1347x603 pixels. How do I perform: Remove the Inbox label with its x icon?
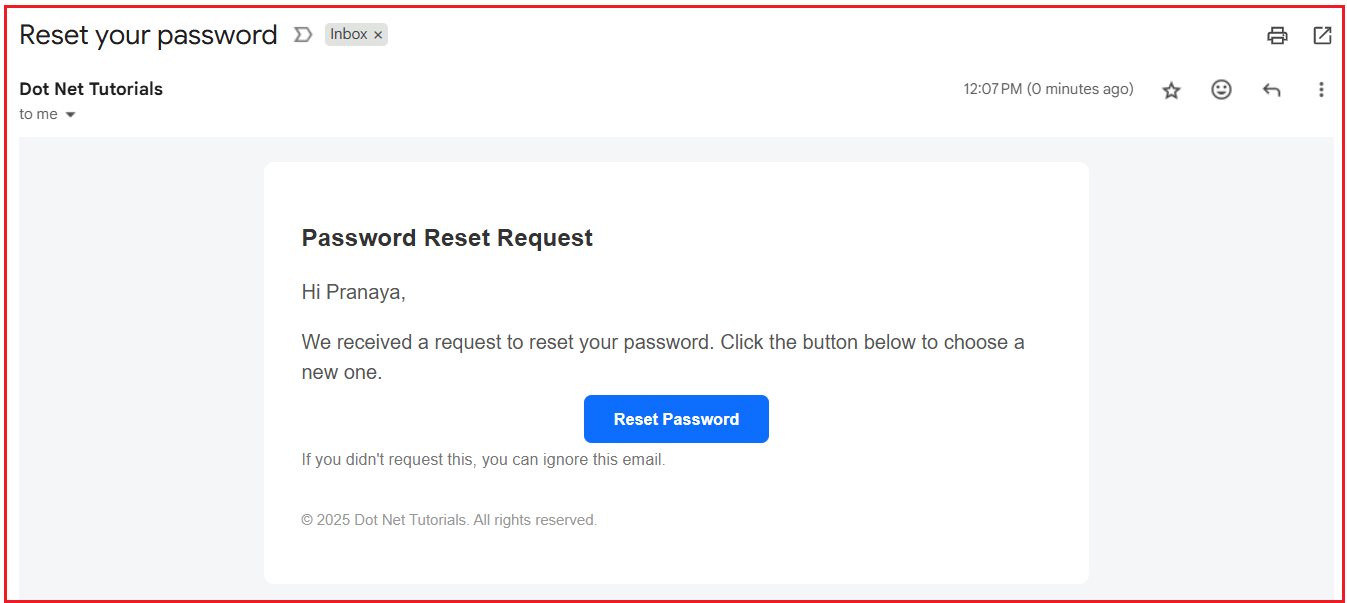tap(378, 34)
